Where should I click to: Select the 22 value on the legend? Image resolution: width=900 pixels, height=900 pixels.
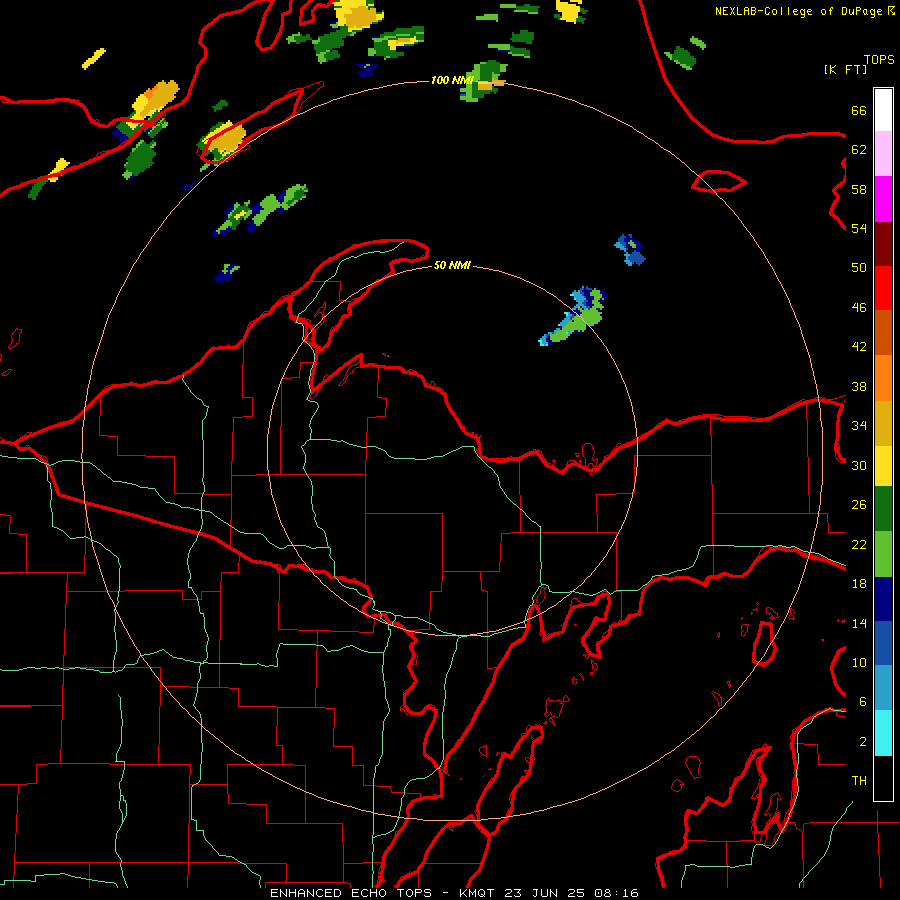[x=859, y=544]
